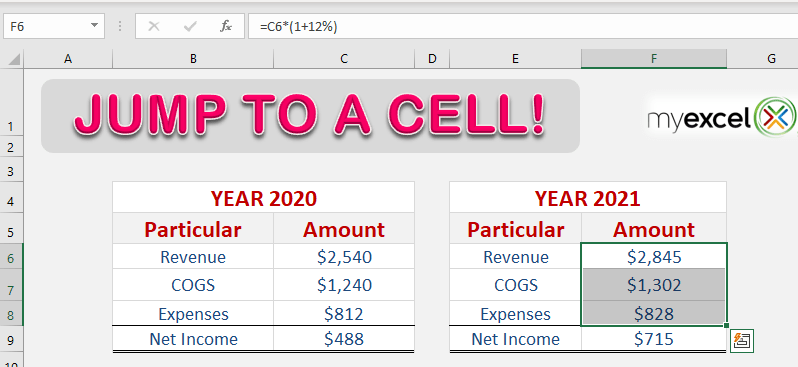Viewport: 798px width, 367px height.
Task: Select column F header
Action: pyautogui.click(x=653, y=59)
